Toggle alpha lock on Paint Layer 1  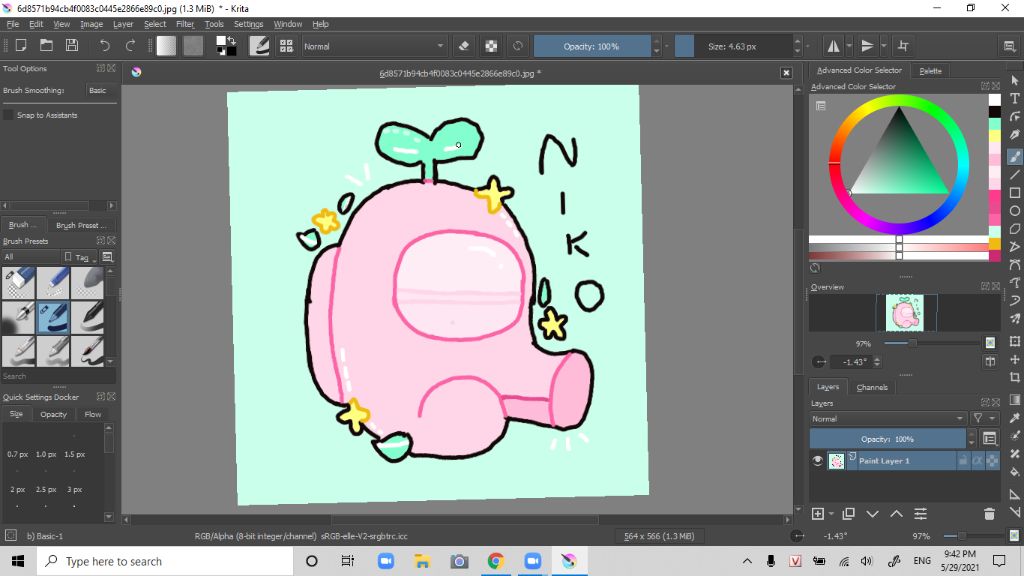(x=992, y=460)
